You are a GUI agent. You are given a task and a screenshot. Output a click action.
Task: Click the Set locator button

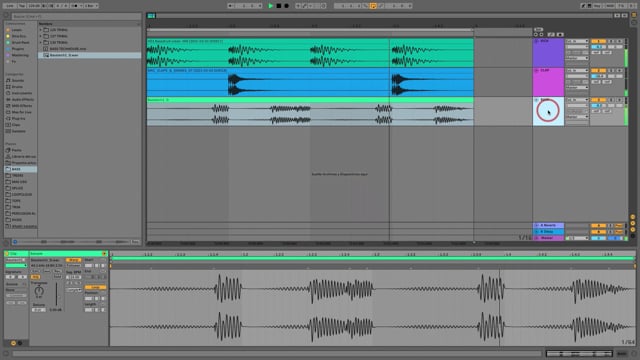pos(538,30)
